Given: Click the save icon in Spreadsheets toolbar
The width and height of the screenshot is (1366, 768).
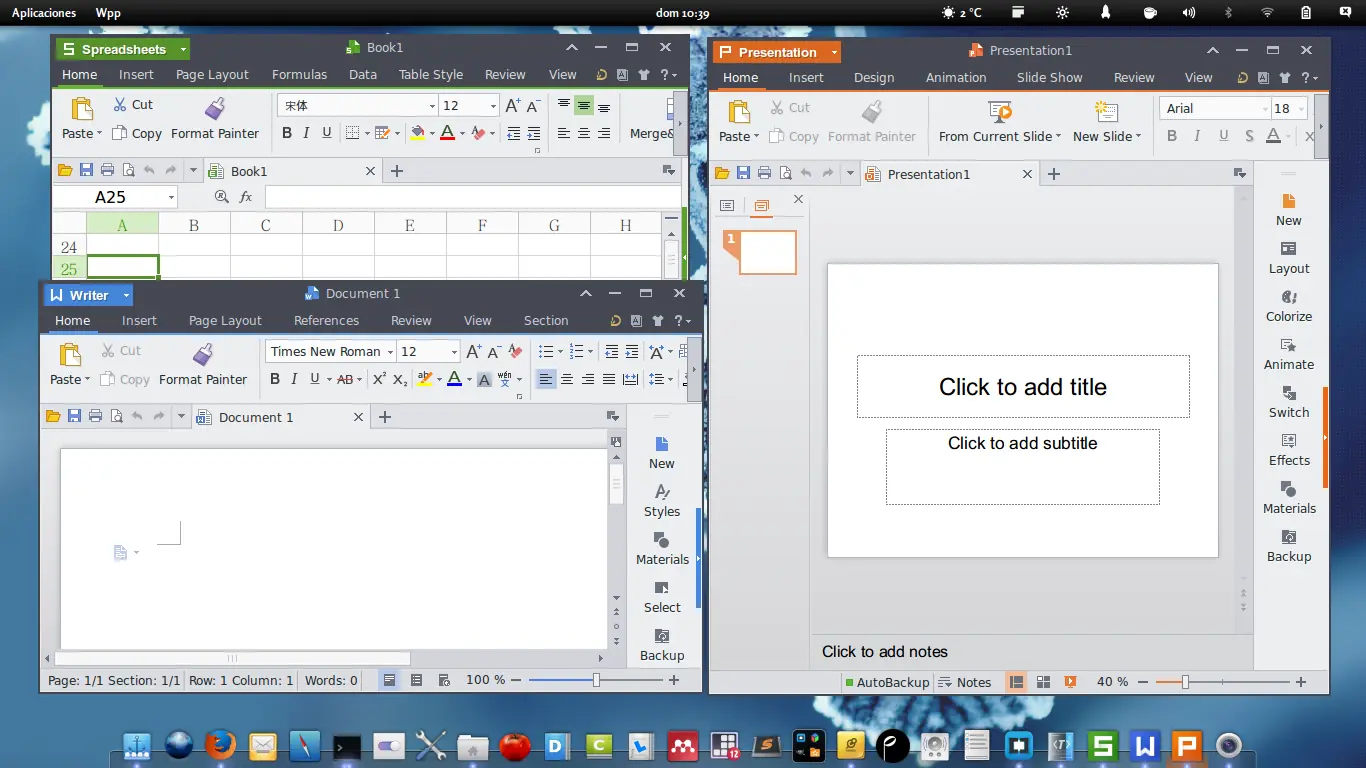Looking at the screenshot, I should pyautogui.click(x=86, y=171).
